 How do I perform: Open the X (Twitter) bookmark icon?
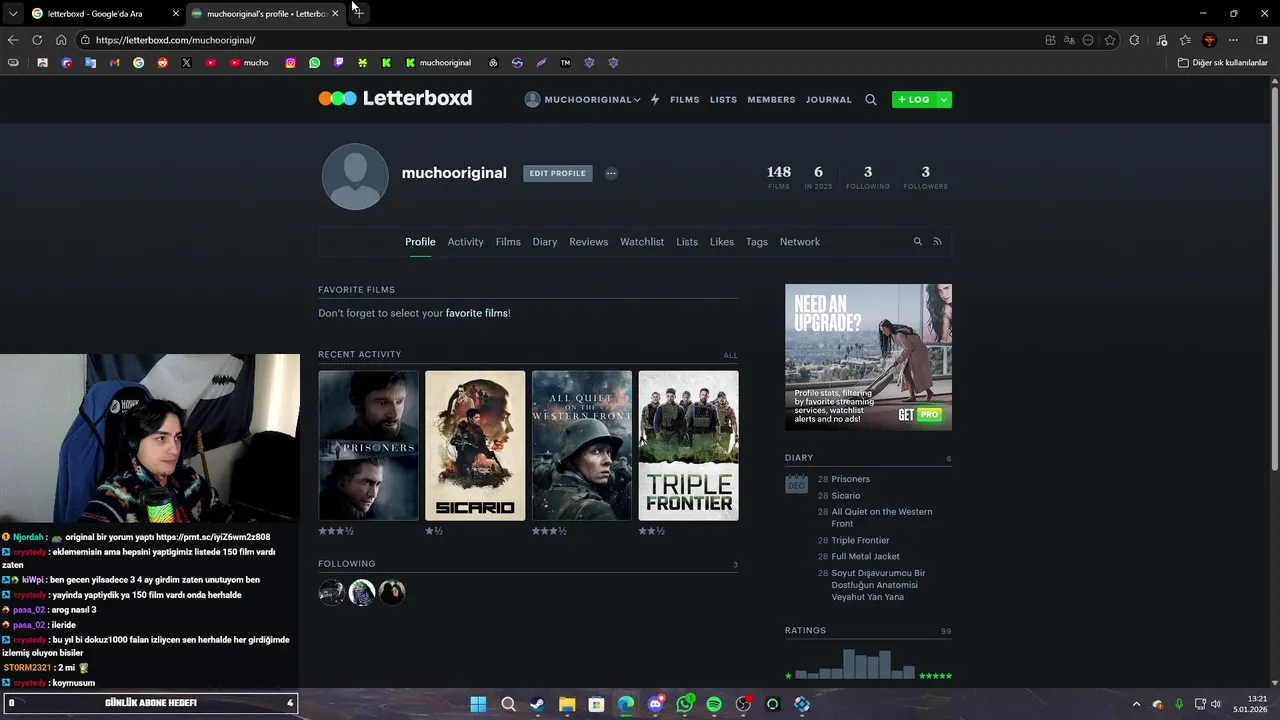click(186, 63)
